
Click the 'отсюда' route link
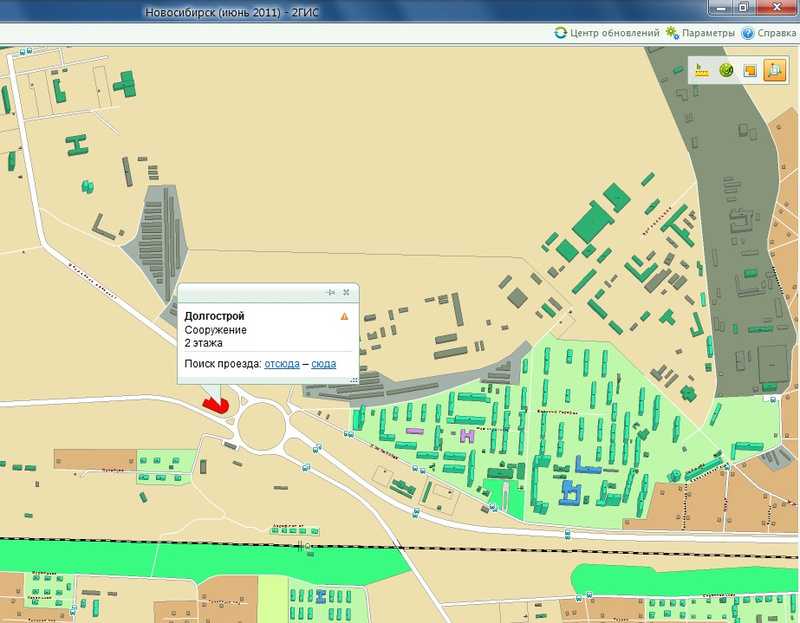[x=282, y=364]
